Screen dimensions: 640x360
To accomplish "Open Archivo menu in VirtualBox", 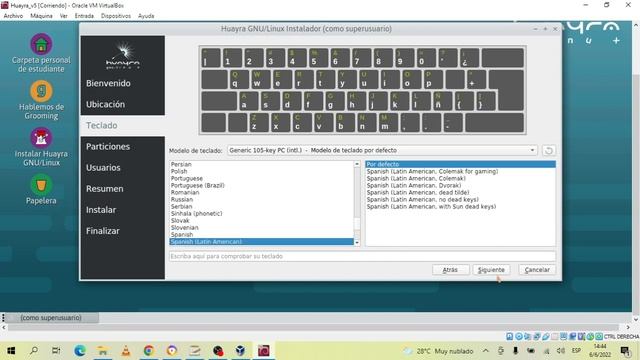I will pos(13,16).
